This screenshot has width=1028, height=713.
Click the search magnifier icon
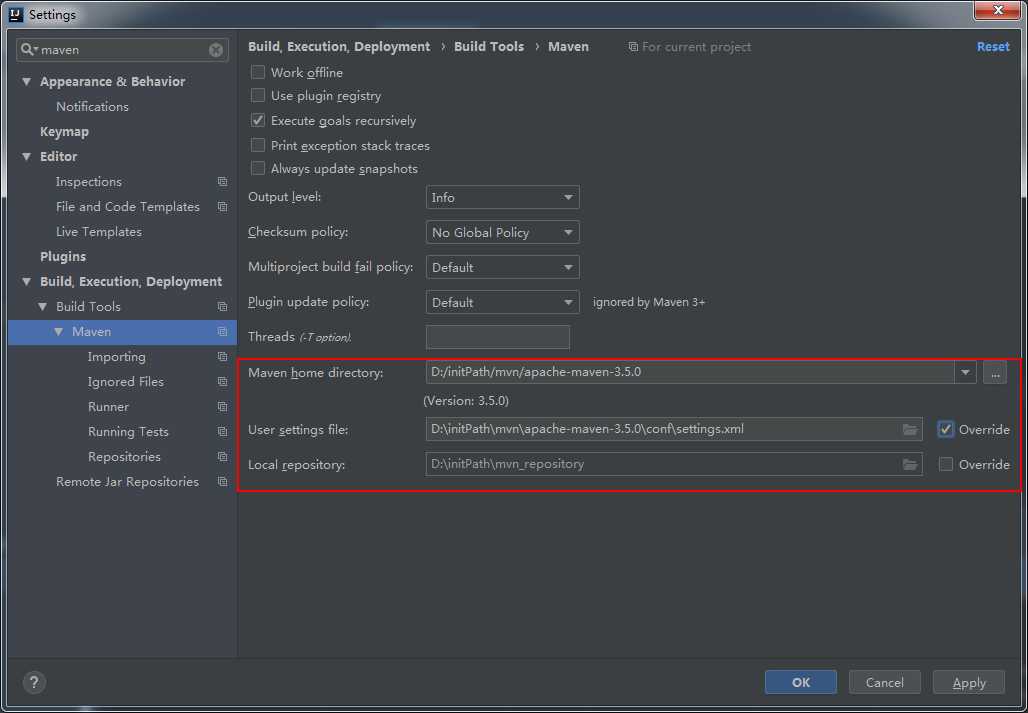[29, 50]
